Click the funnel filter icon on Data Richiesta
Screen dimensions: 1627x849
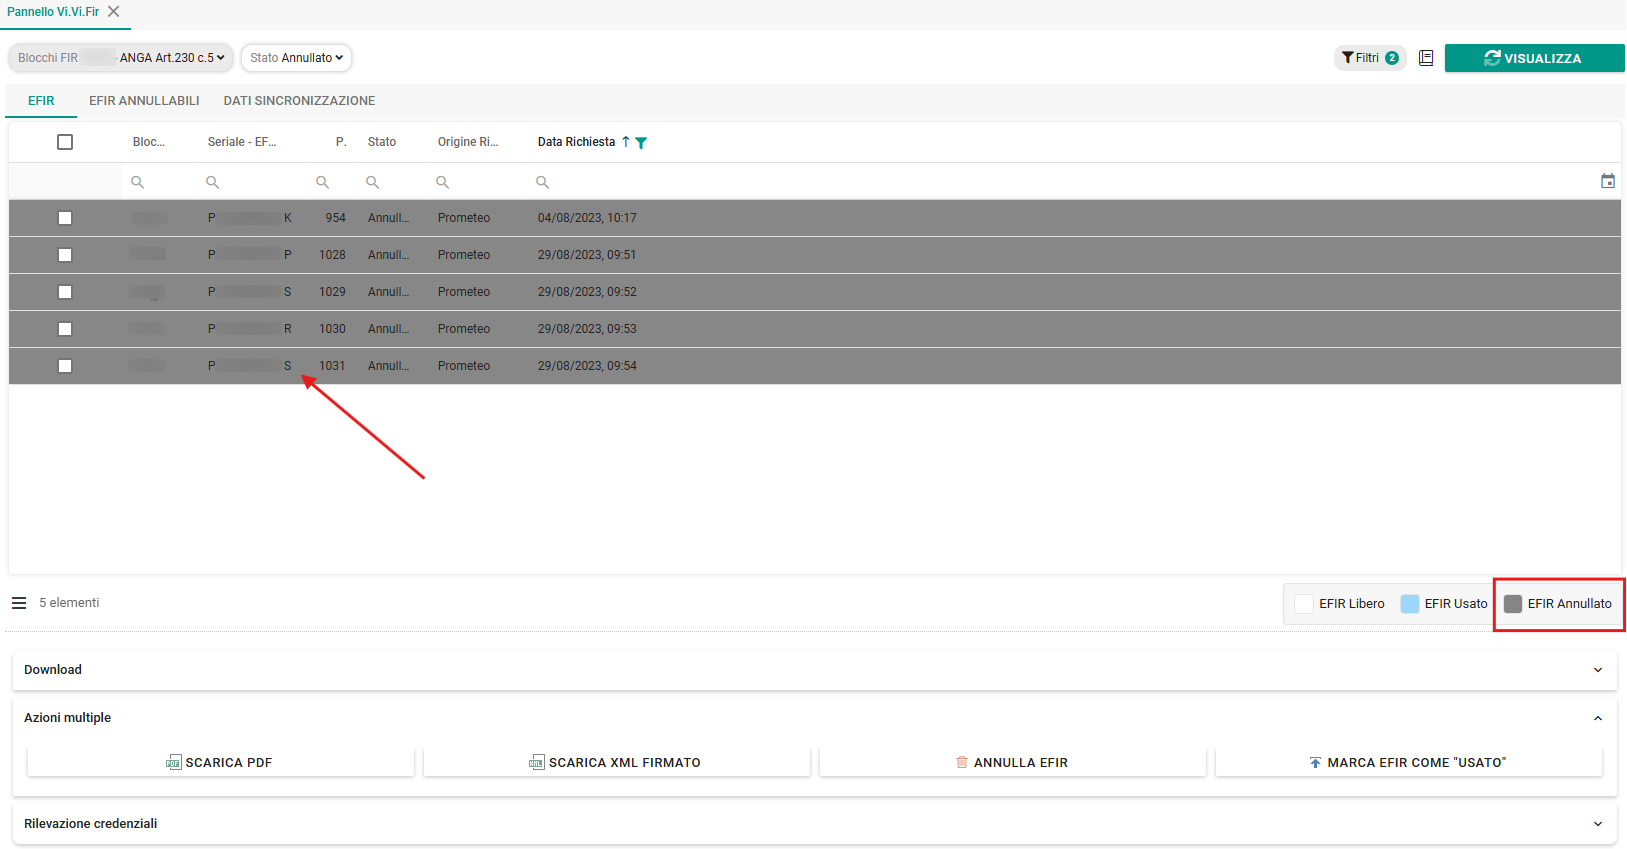[641, 143]
